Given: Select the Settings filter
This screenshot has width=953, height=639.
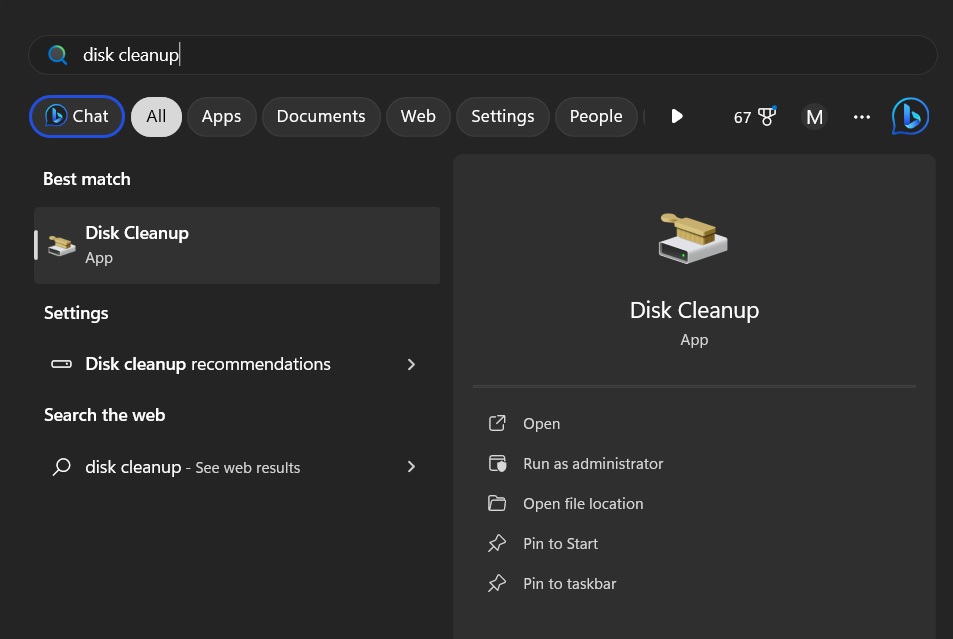Looking at the screenshot, I should click(x=502, y=116).
